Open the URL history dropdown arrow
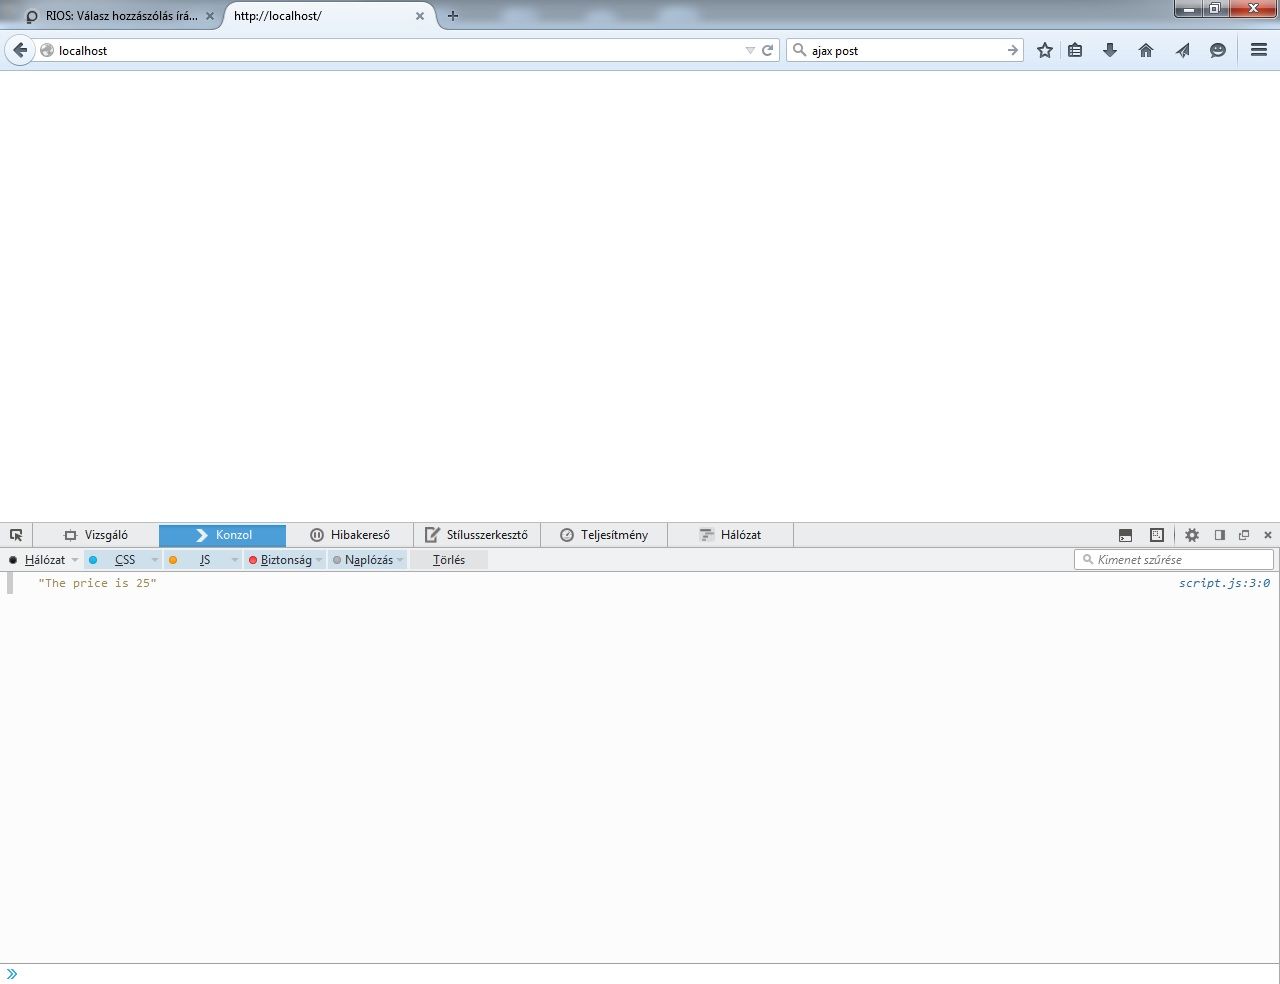1280x984 pixels. tap(750, 50)
